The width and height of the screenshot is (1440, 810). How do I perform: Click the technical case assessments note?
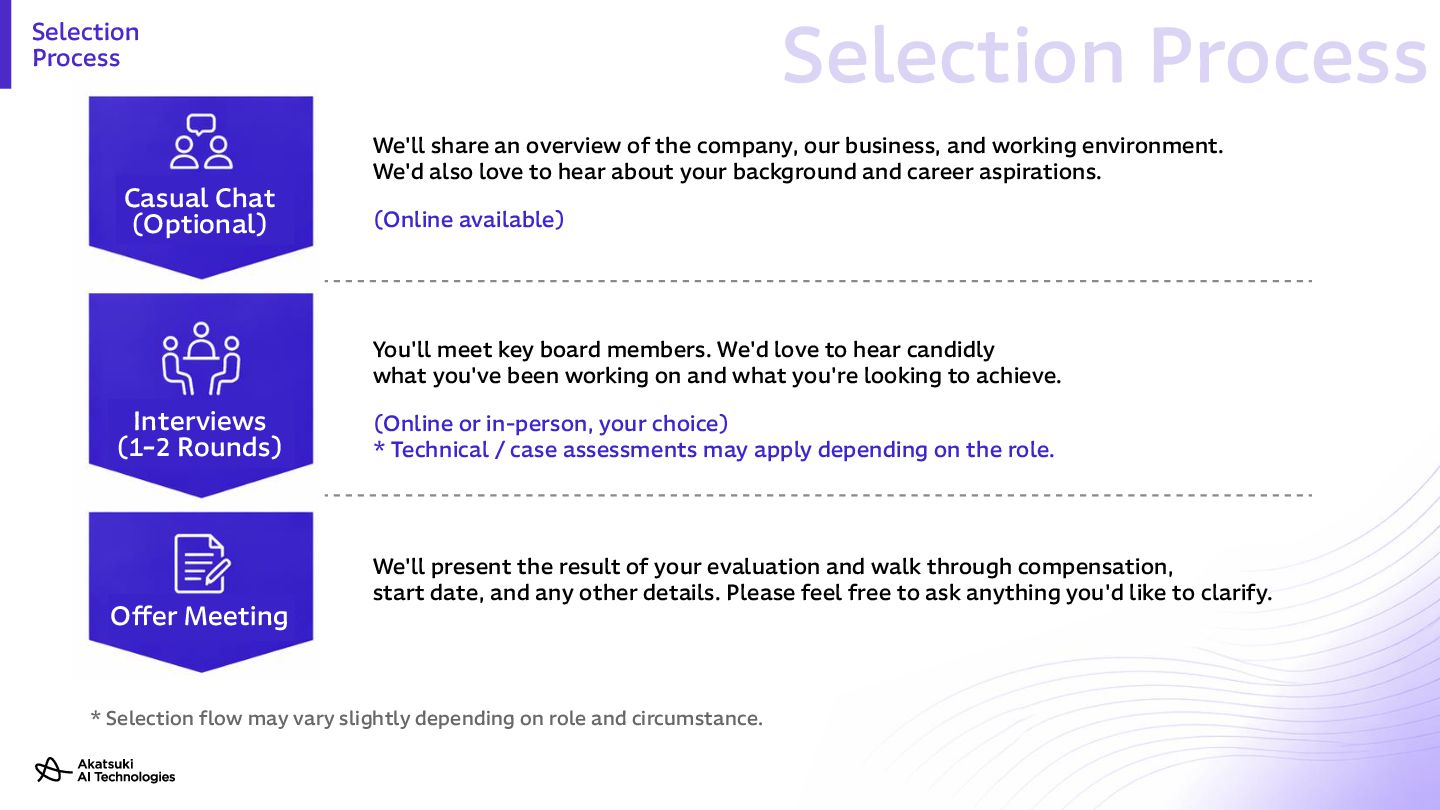tap(714, 449)
